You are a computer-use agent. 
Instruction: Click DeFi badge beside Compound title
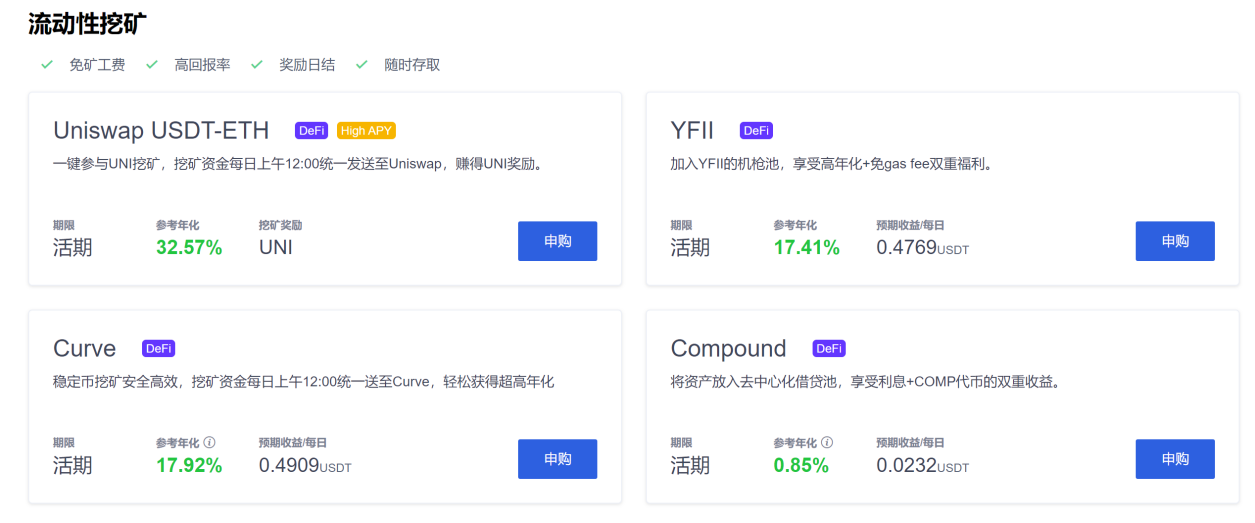click(x=829, y=349)
